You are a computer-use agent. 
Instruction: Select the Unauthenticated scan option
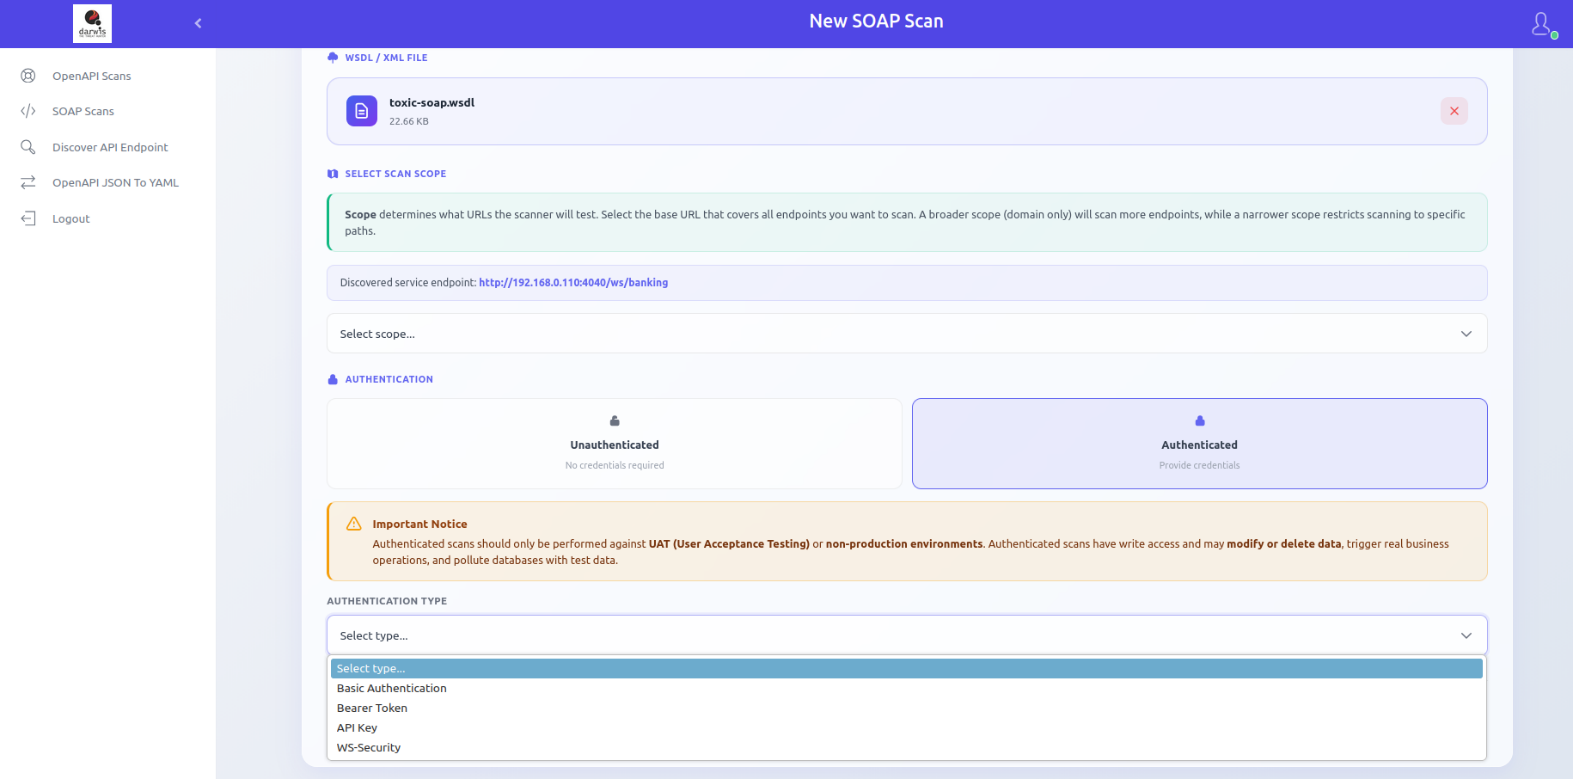click(614, 444)
